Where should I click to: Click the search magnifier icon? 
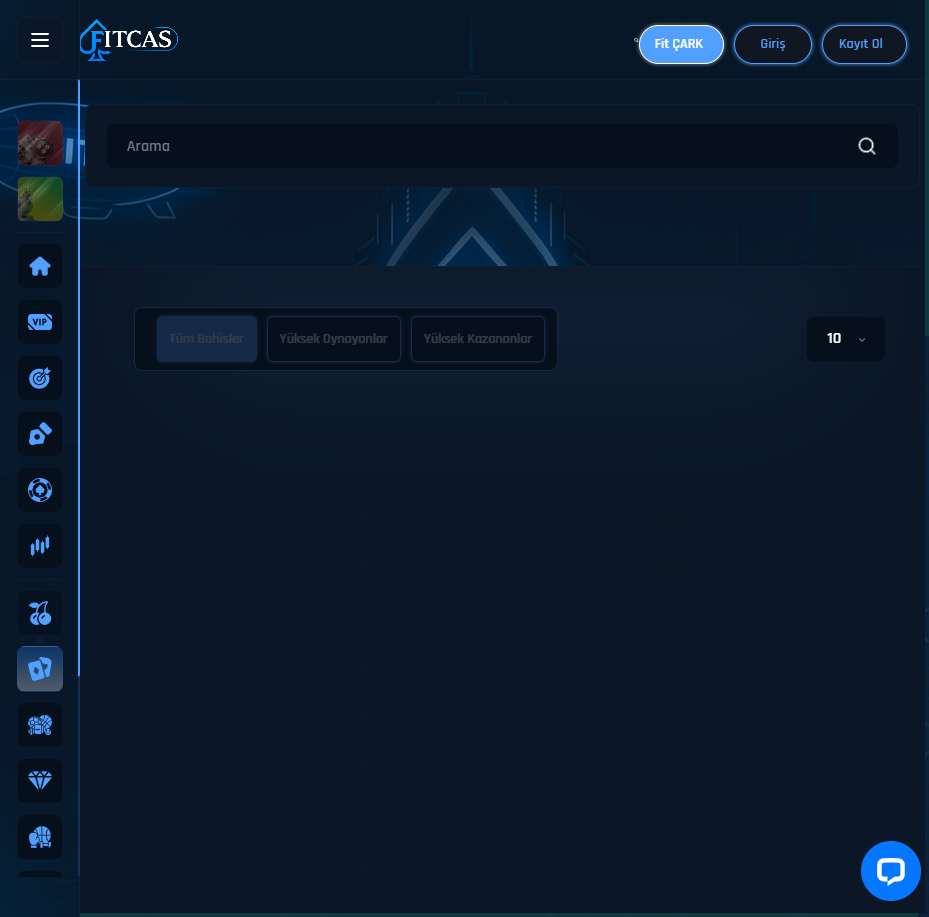point(867,146)
